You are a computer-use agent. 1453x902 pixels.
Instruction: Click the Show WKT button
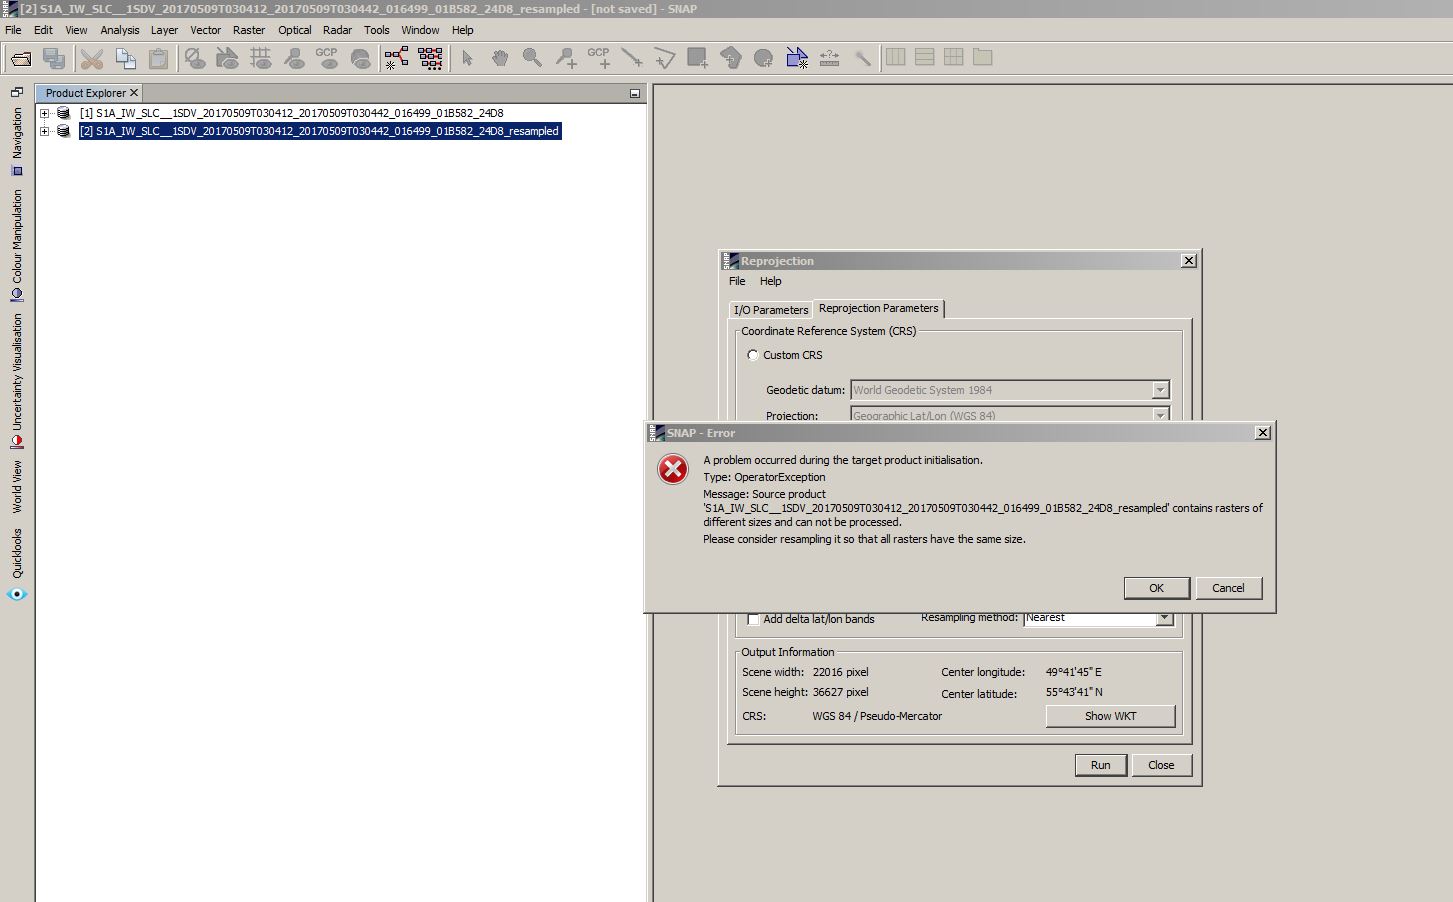tap(1110, 716)
